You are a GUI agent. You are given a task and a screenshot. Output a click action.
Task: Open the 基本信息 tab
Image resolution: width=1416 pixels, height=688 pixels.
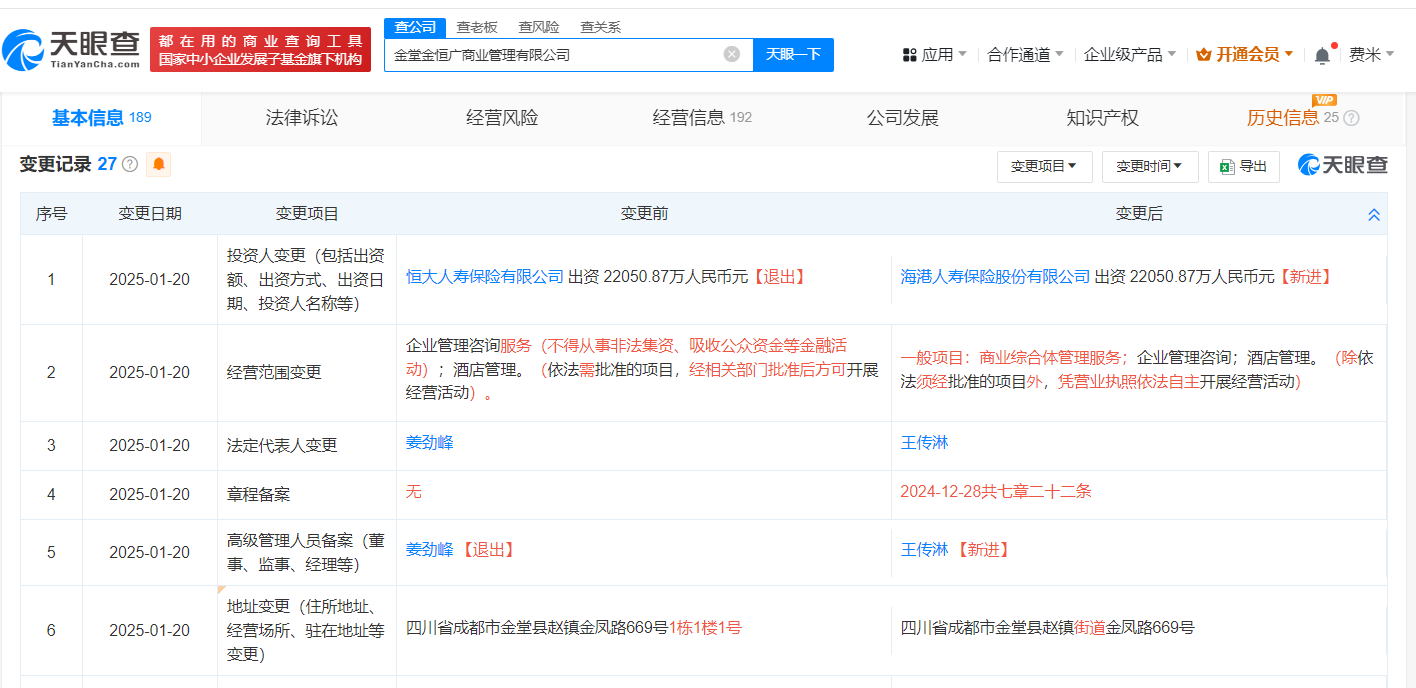(x=101, y=118)
